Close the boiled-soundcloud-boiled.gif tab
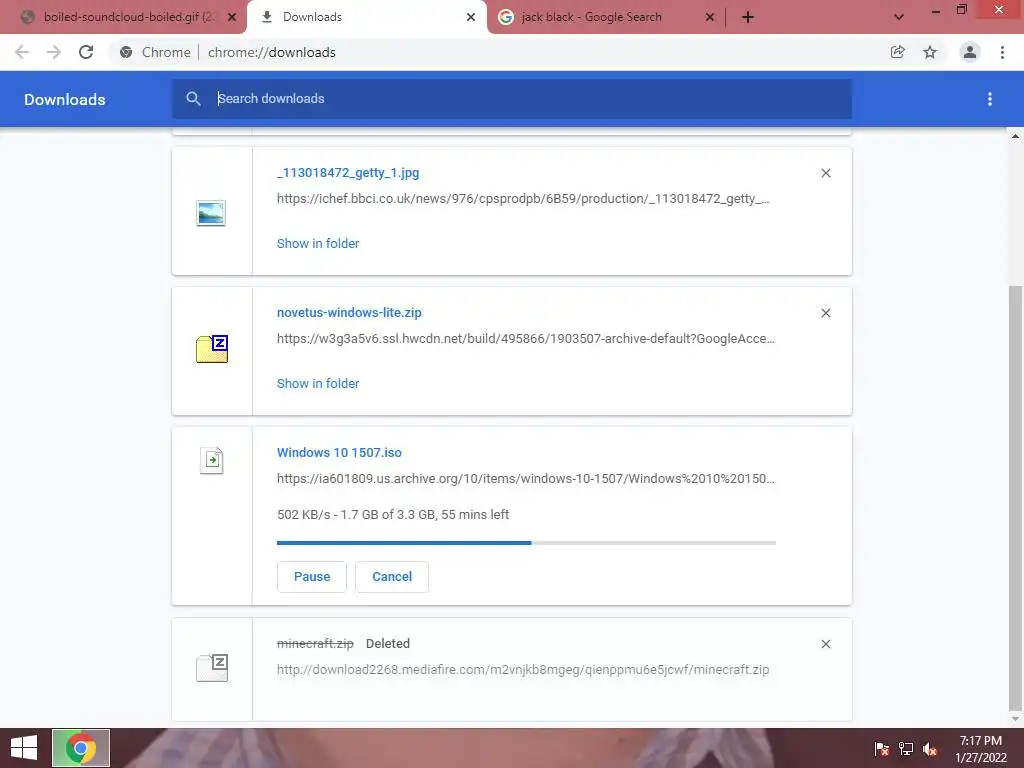 click(x=232, y=17)
